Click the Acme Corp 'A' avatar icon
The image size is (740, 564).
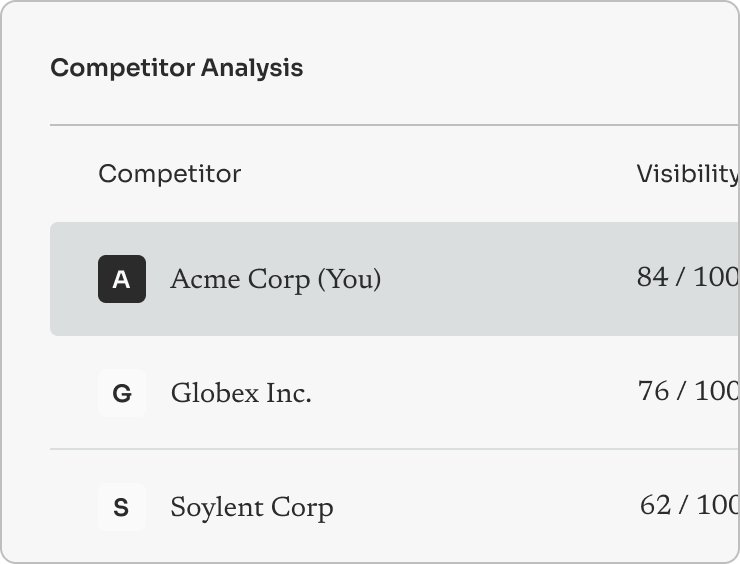(x=122, y=279)
